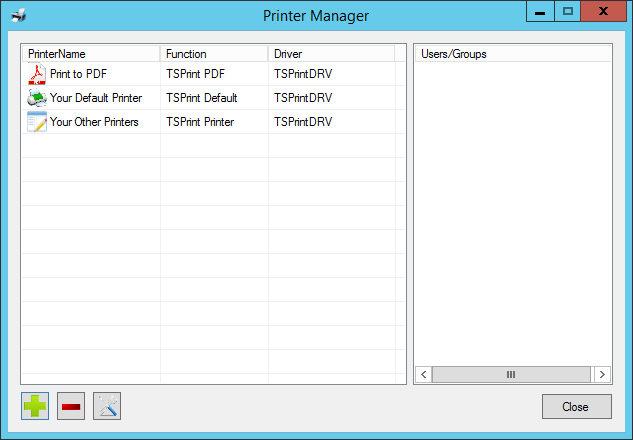The image size is (633, 440).
Task: Click the Users/Groups column header
Action: [510, 53]
